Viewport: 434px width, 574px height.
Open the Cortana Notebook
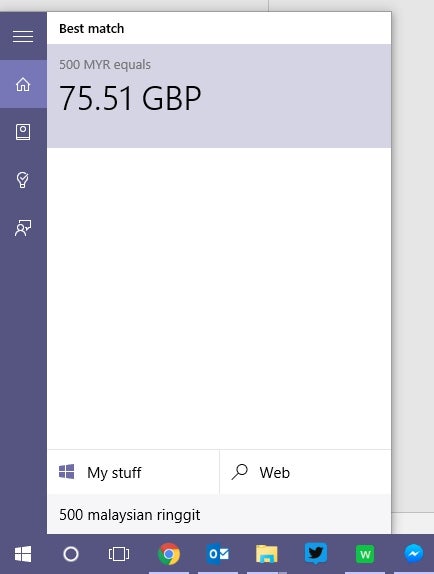[x=23, y=132]
